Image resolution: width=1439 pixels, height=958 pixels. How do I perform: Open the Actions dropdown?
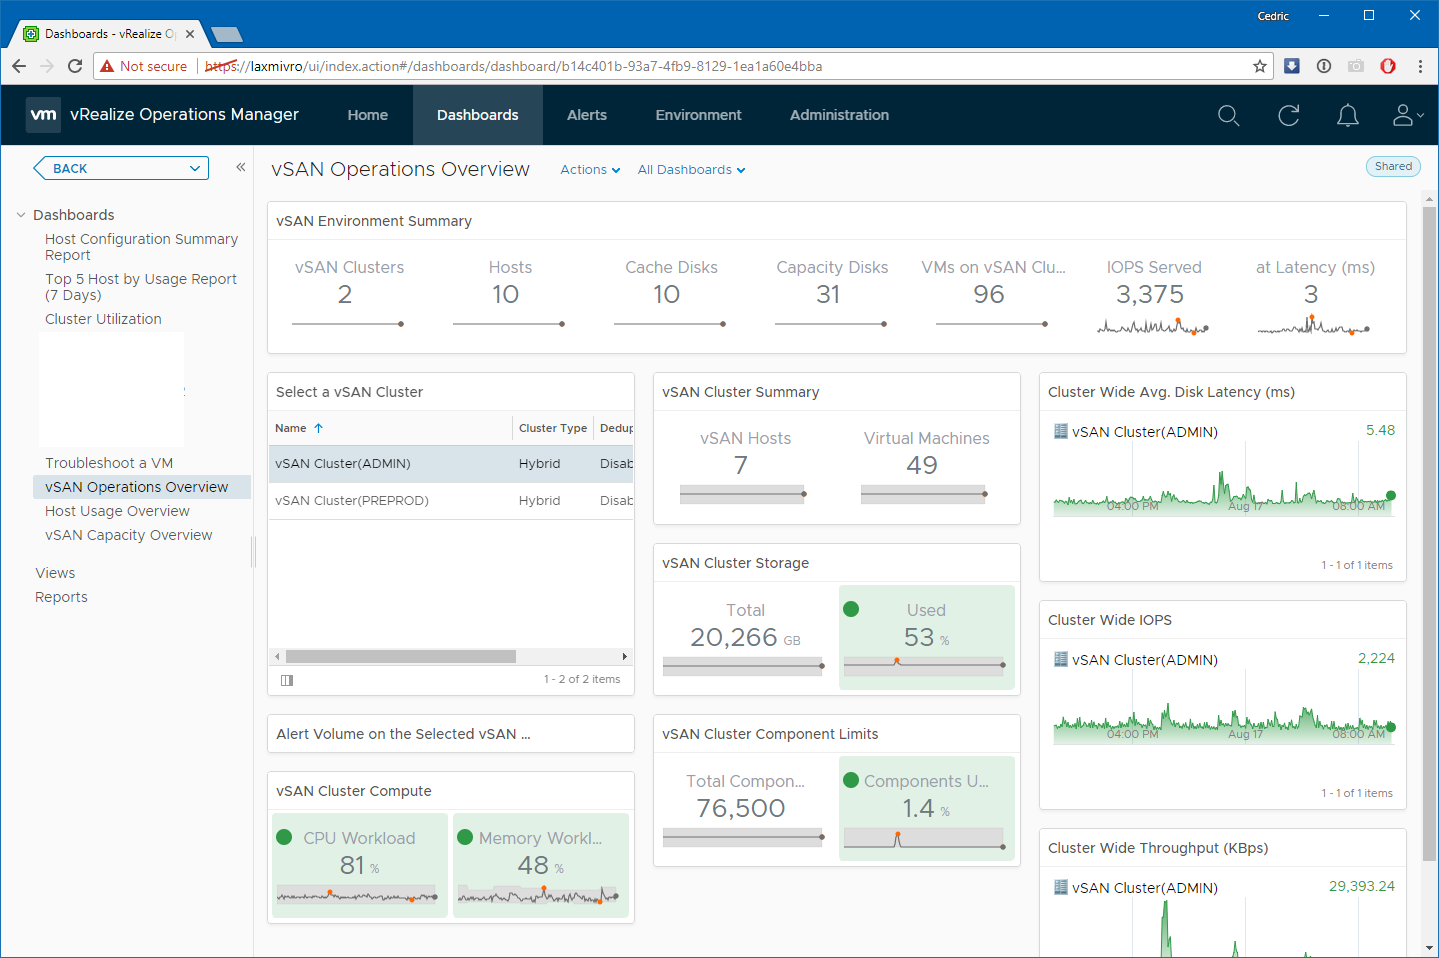pyautogui.click(x=589, y=170)
